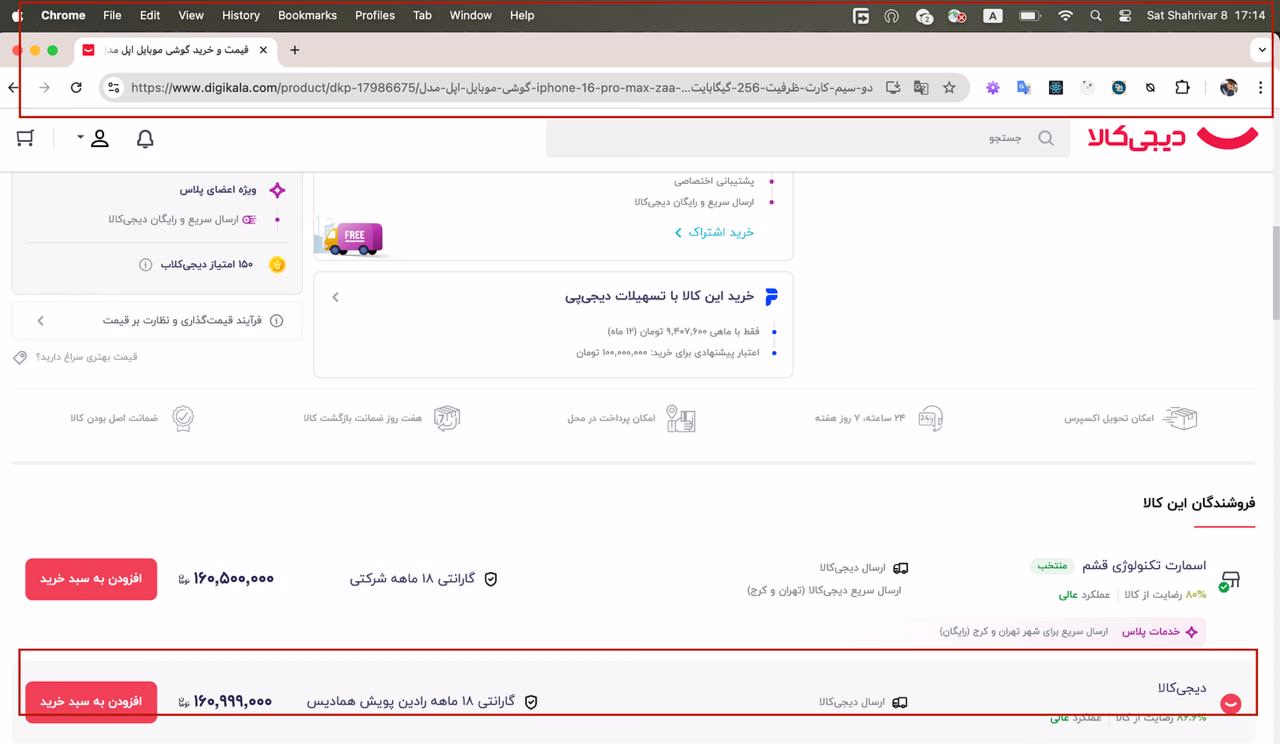Open the user account dropdown

[x=94, y=139]
